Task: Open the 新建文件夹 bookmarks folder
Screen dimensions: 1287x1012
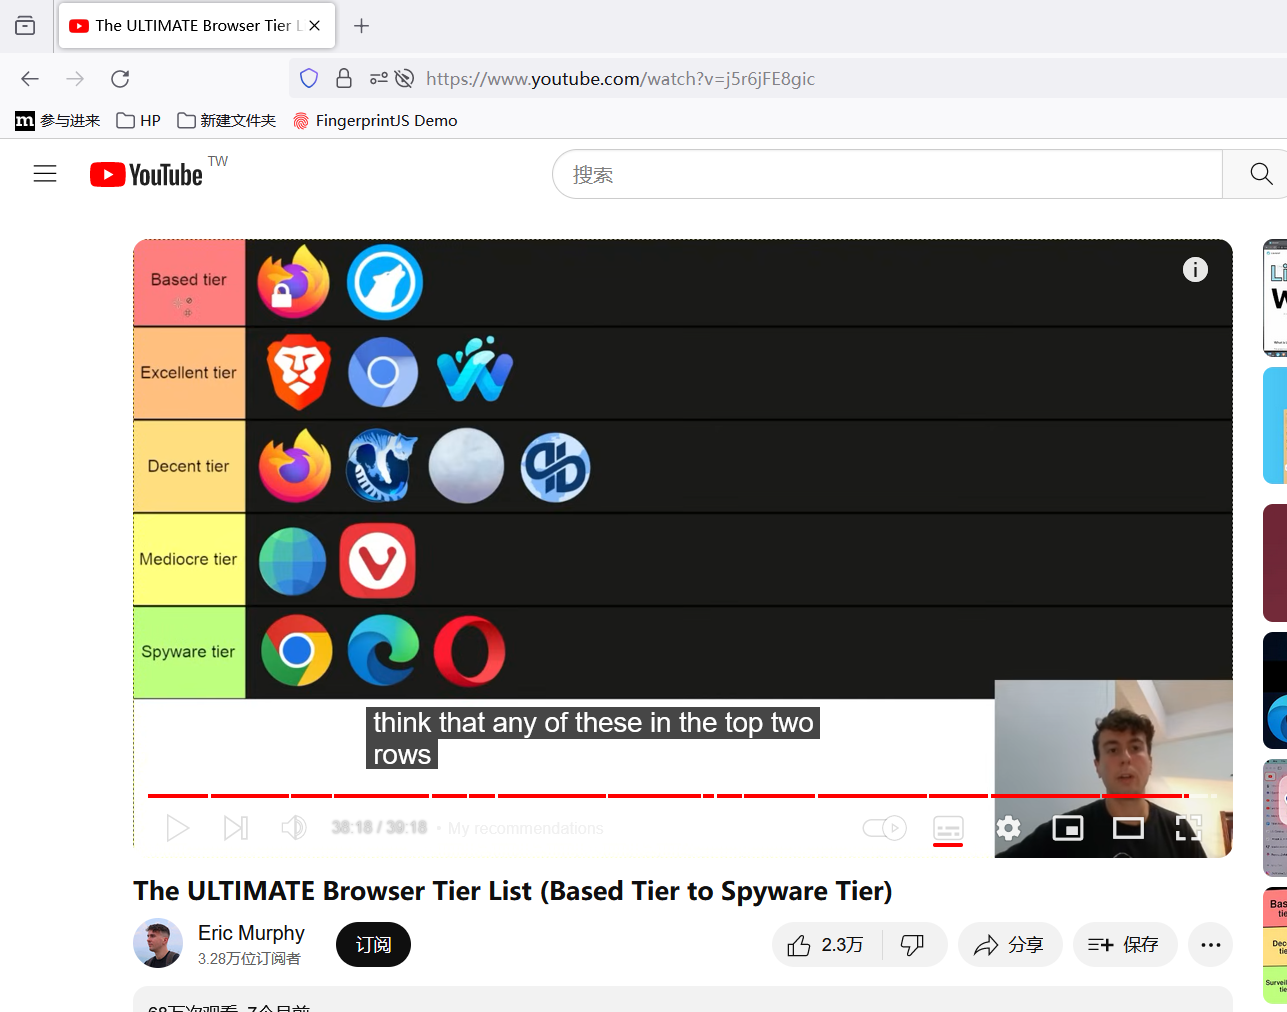Action: pos(227,121)
